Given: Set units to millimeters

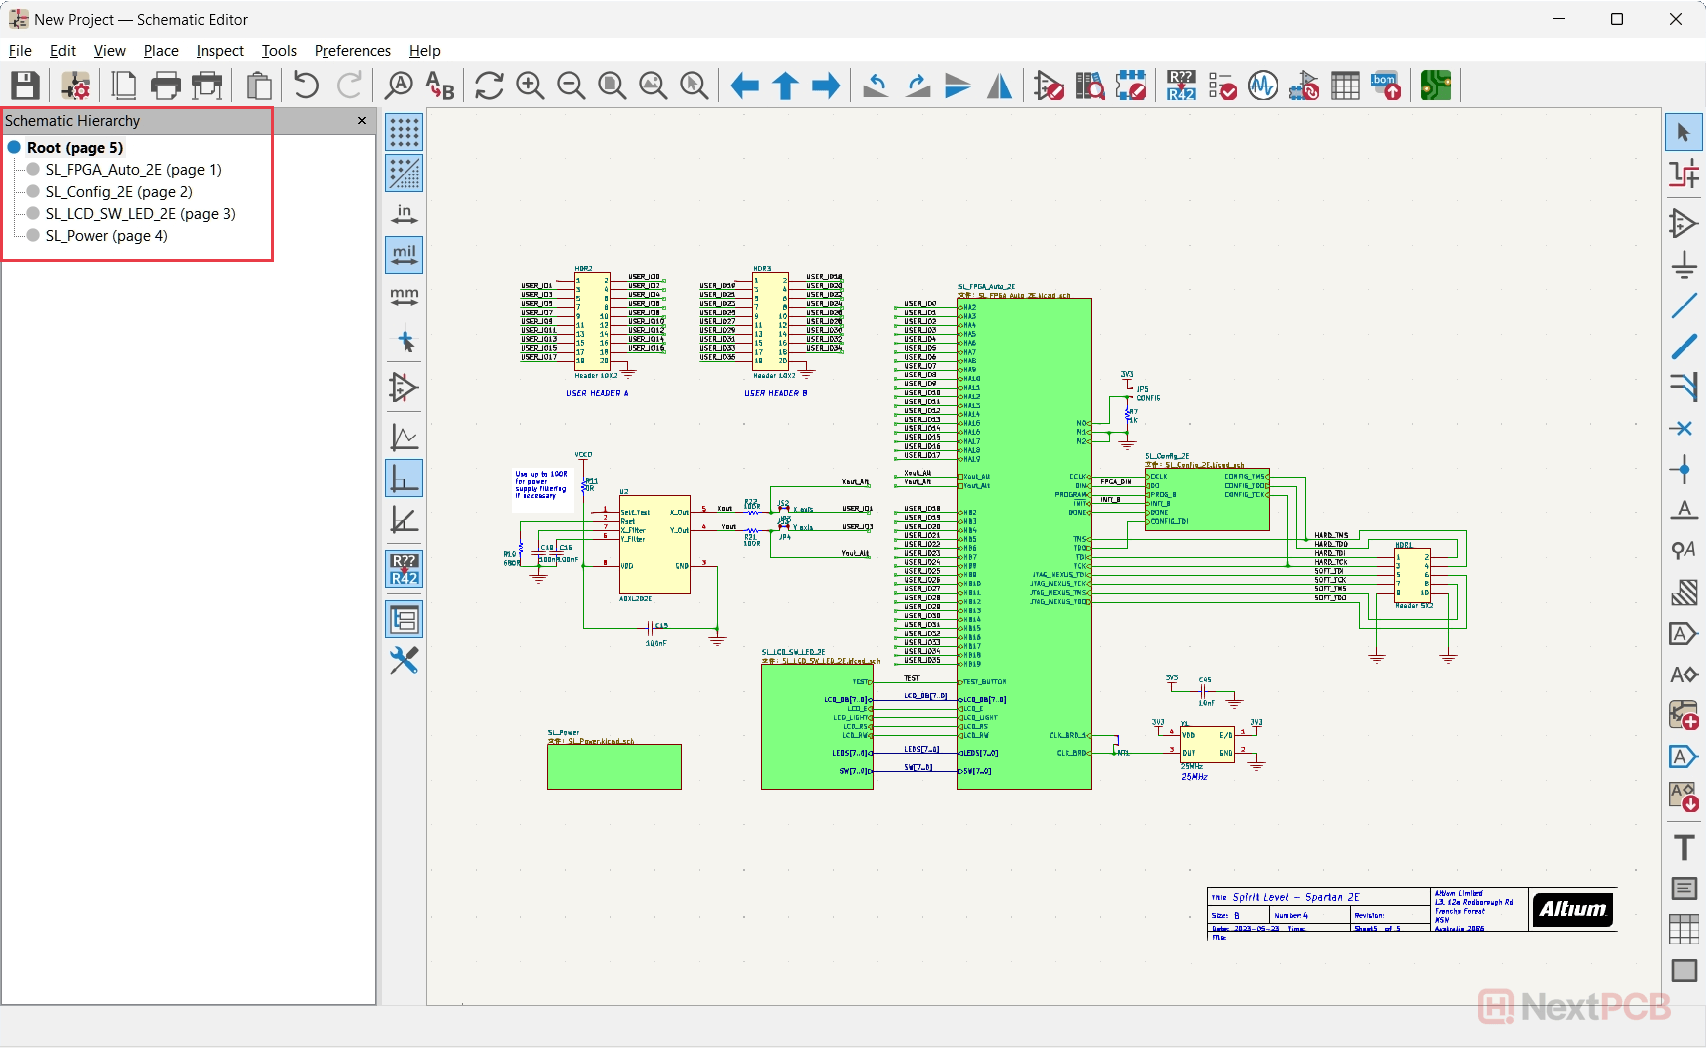Looking at the screenshot, I should coord(404,296).
